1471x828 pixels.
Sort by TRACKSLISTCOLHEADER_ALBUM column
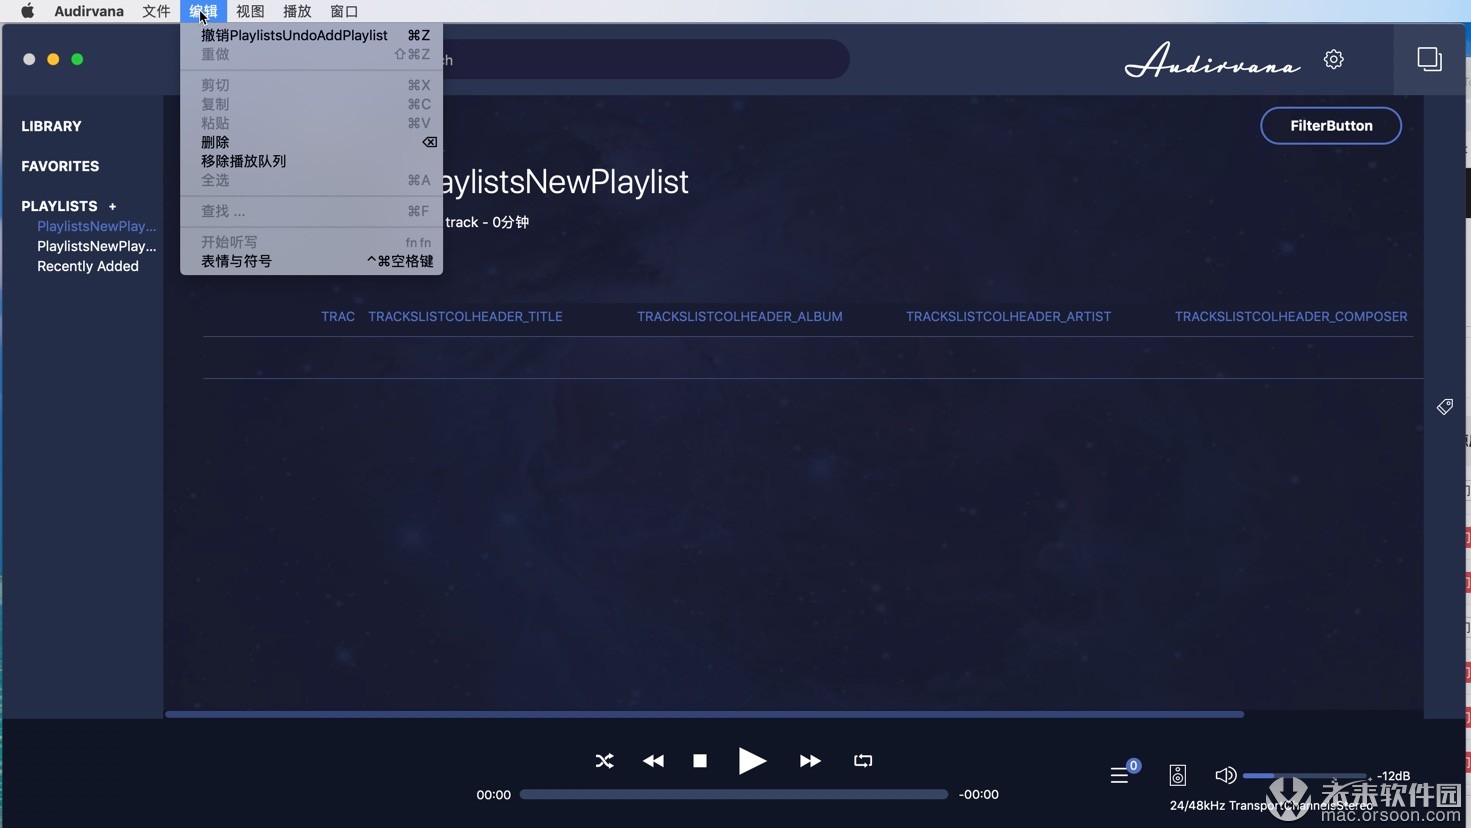tap(740, 316)
